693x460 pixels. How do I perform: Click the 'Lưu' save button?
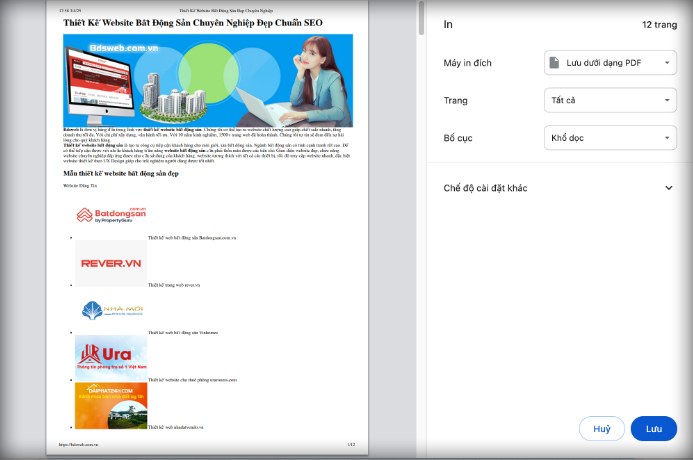pos(654,429)
